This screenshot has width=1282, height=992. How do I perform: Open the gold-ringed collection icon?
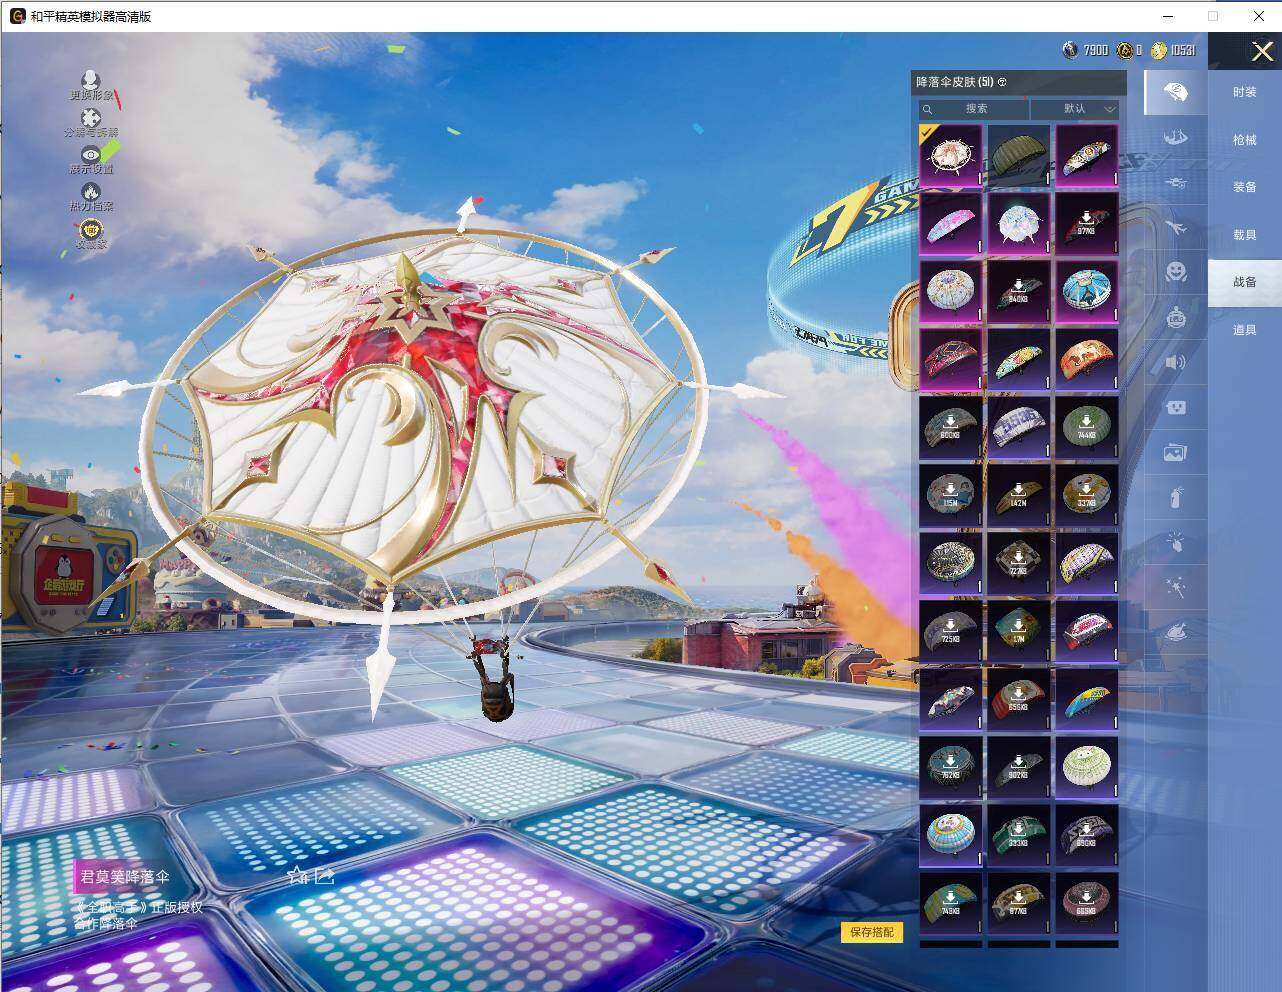click(91, 229)
